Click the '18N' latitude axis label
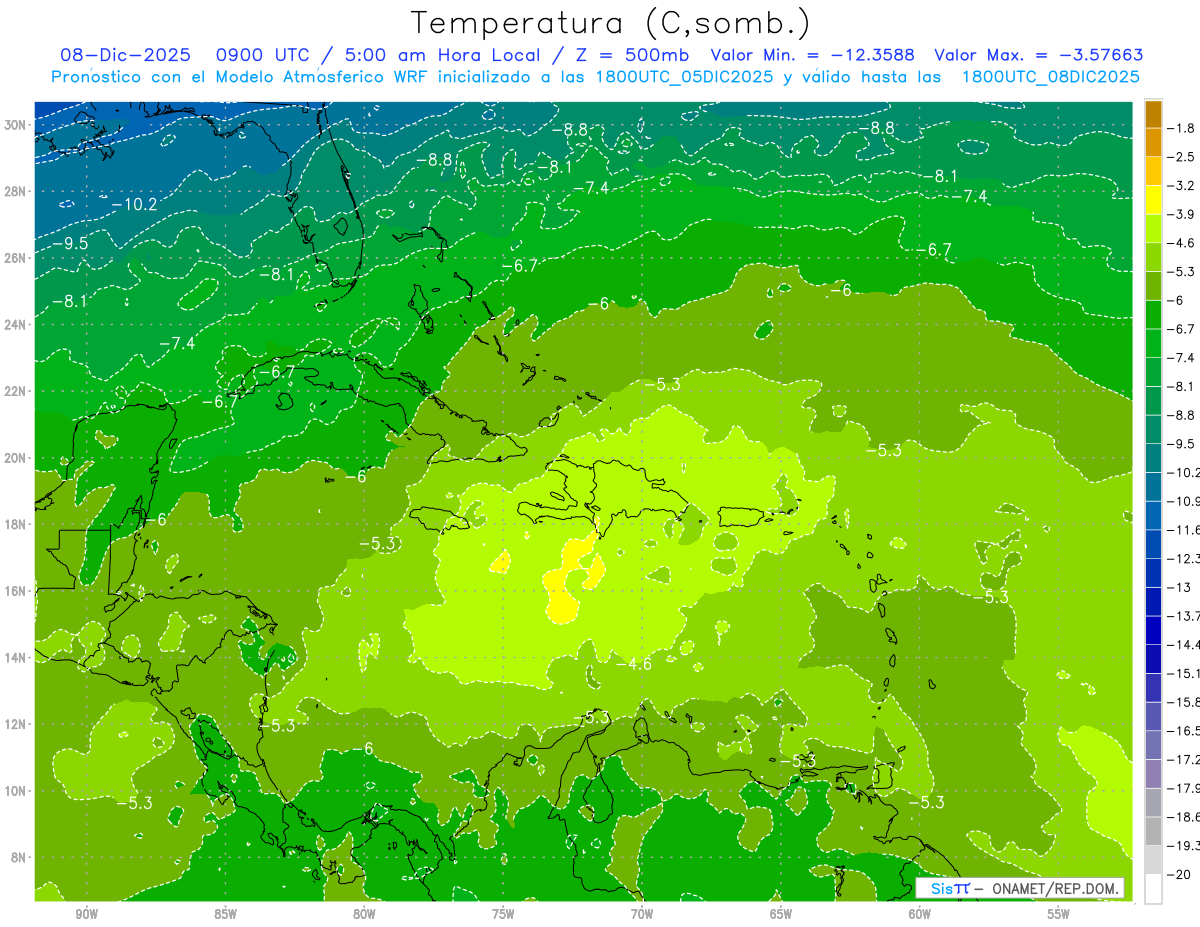Image resolution: width=1200 pixels, height=927 pixels. tap(15, 524)
